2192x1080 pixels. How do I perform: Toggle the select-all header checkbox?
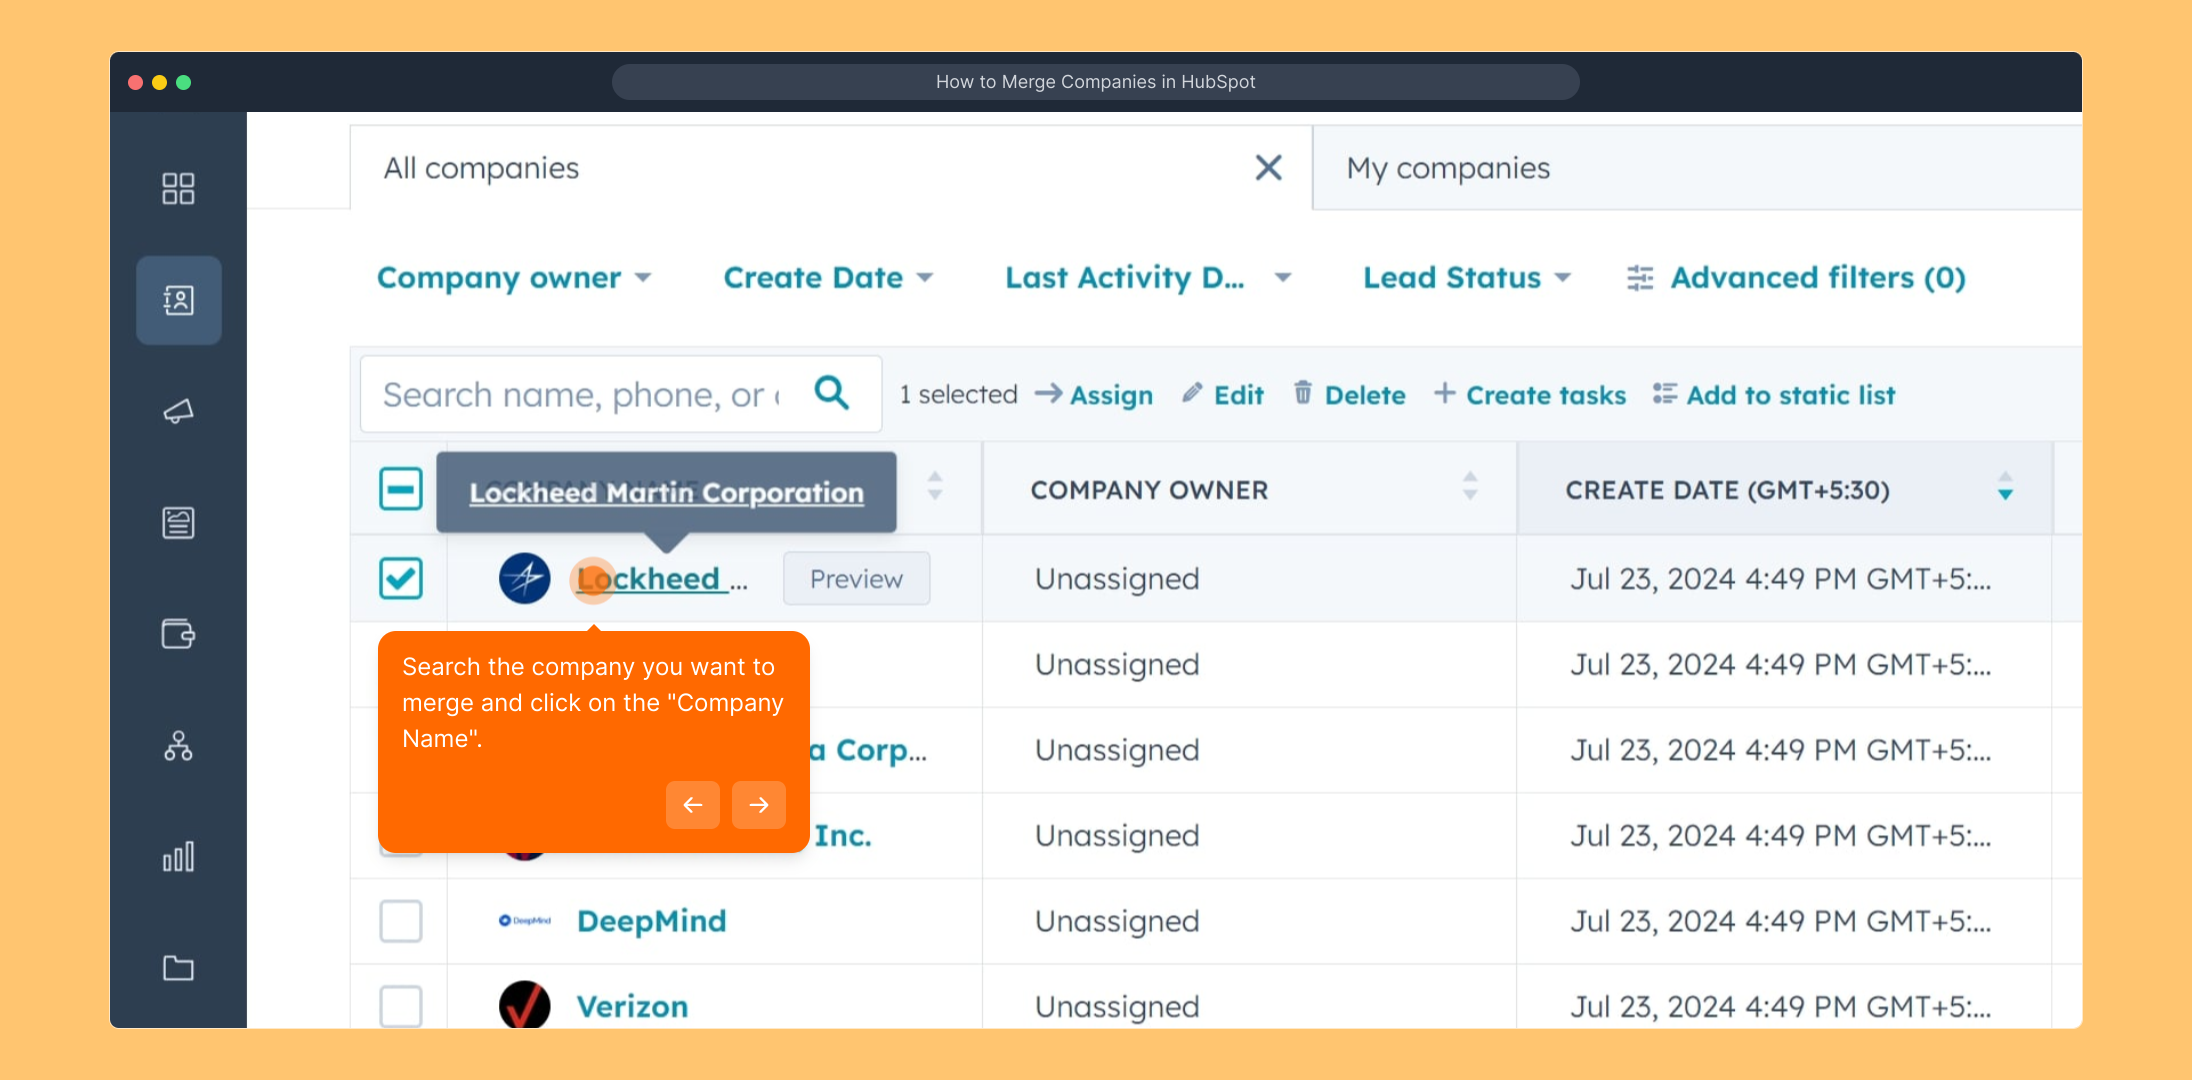(x=401, y=489)
